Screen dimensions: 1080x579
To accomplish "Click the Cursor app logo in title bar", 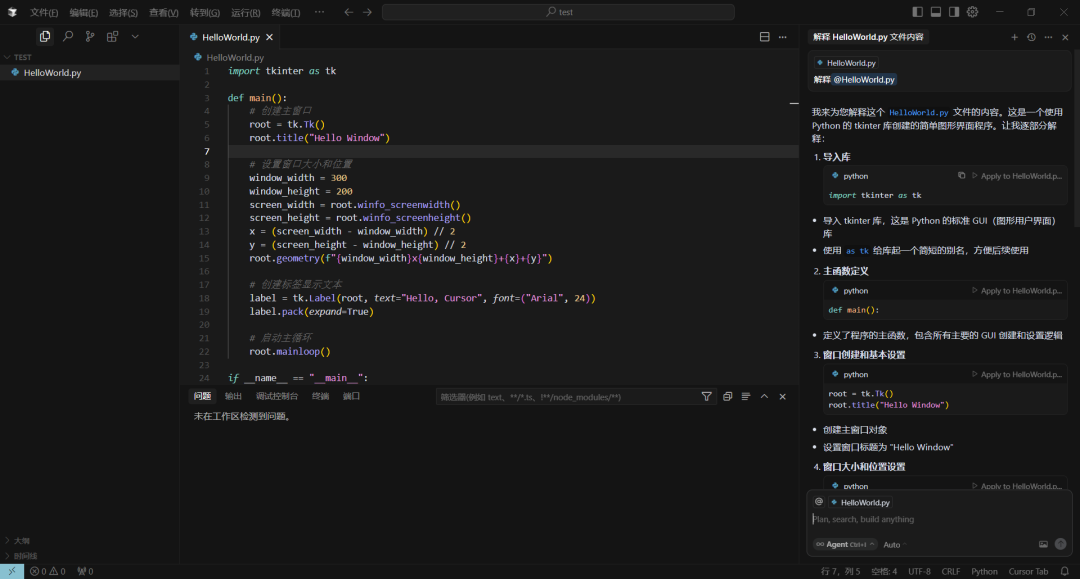I will pyautogui.click(x=12, y=12).
